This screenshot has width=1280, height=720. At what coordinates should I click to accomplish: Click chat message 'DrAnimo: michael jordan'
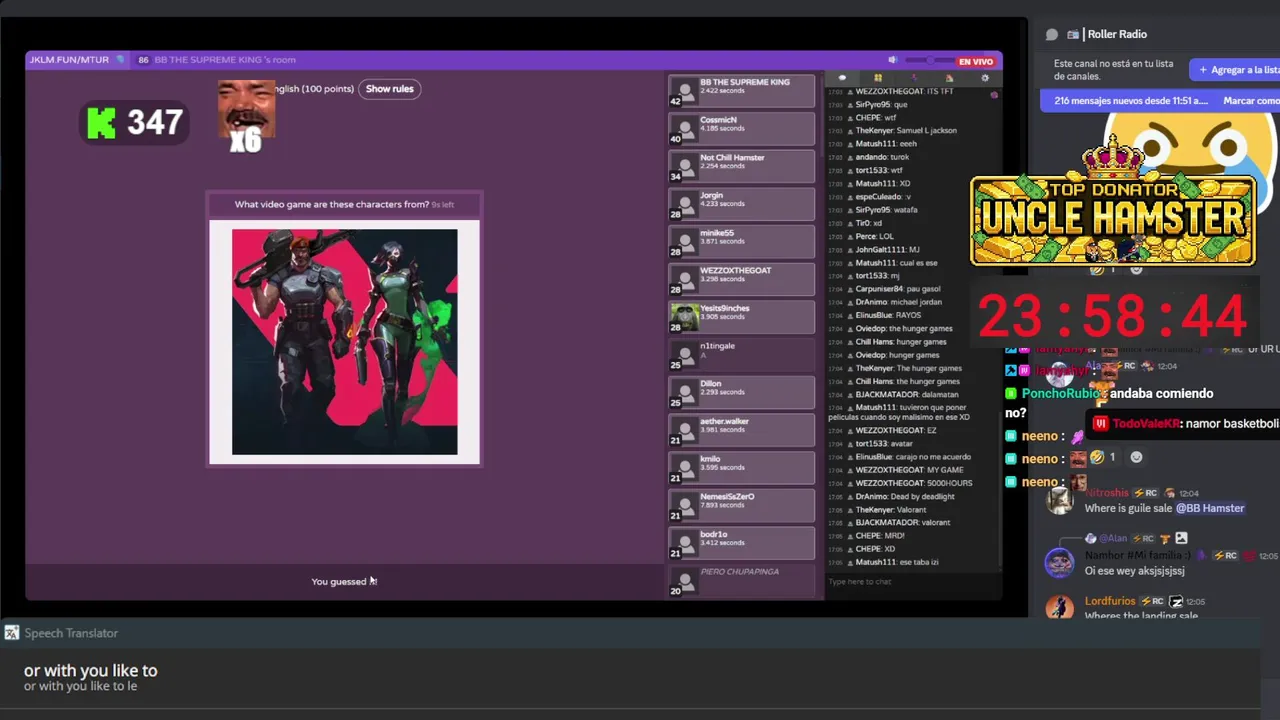[900, 302]
